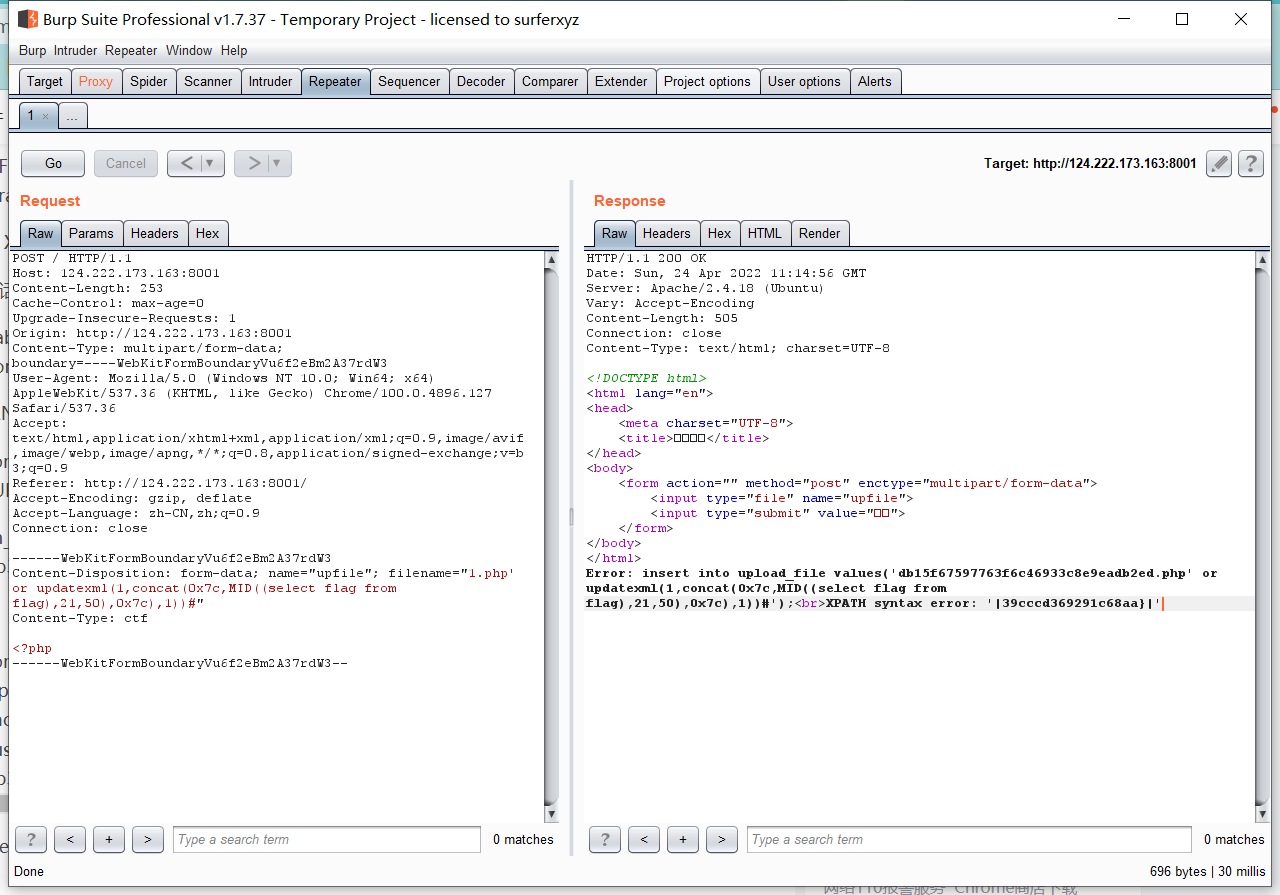The image size is (1280, 895).
Task: Click response search next match button
Action: point(722,839)
